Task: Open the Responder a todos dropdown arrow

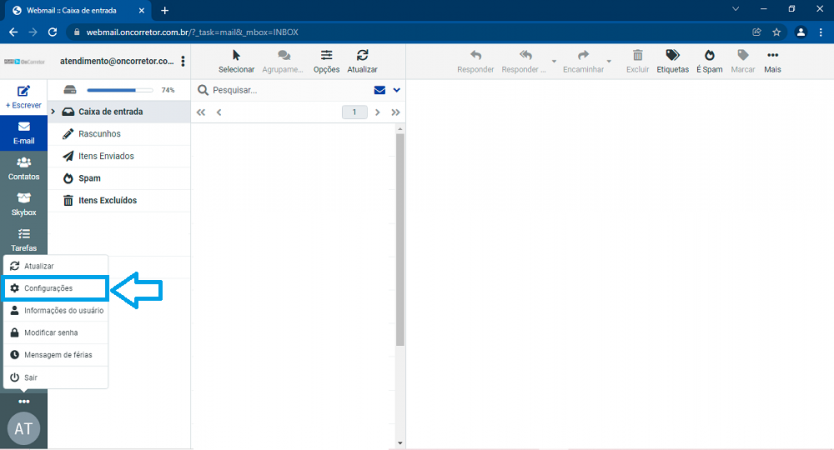Action: [x=554, y=61]
